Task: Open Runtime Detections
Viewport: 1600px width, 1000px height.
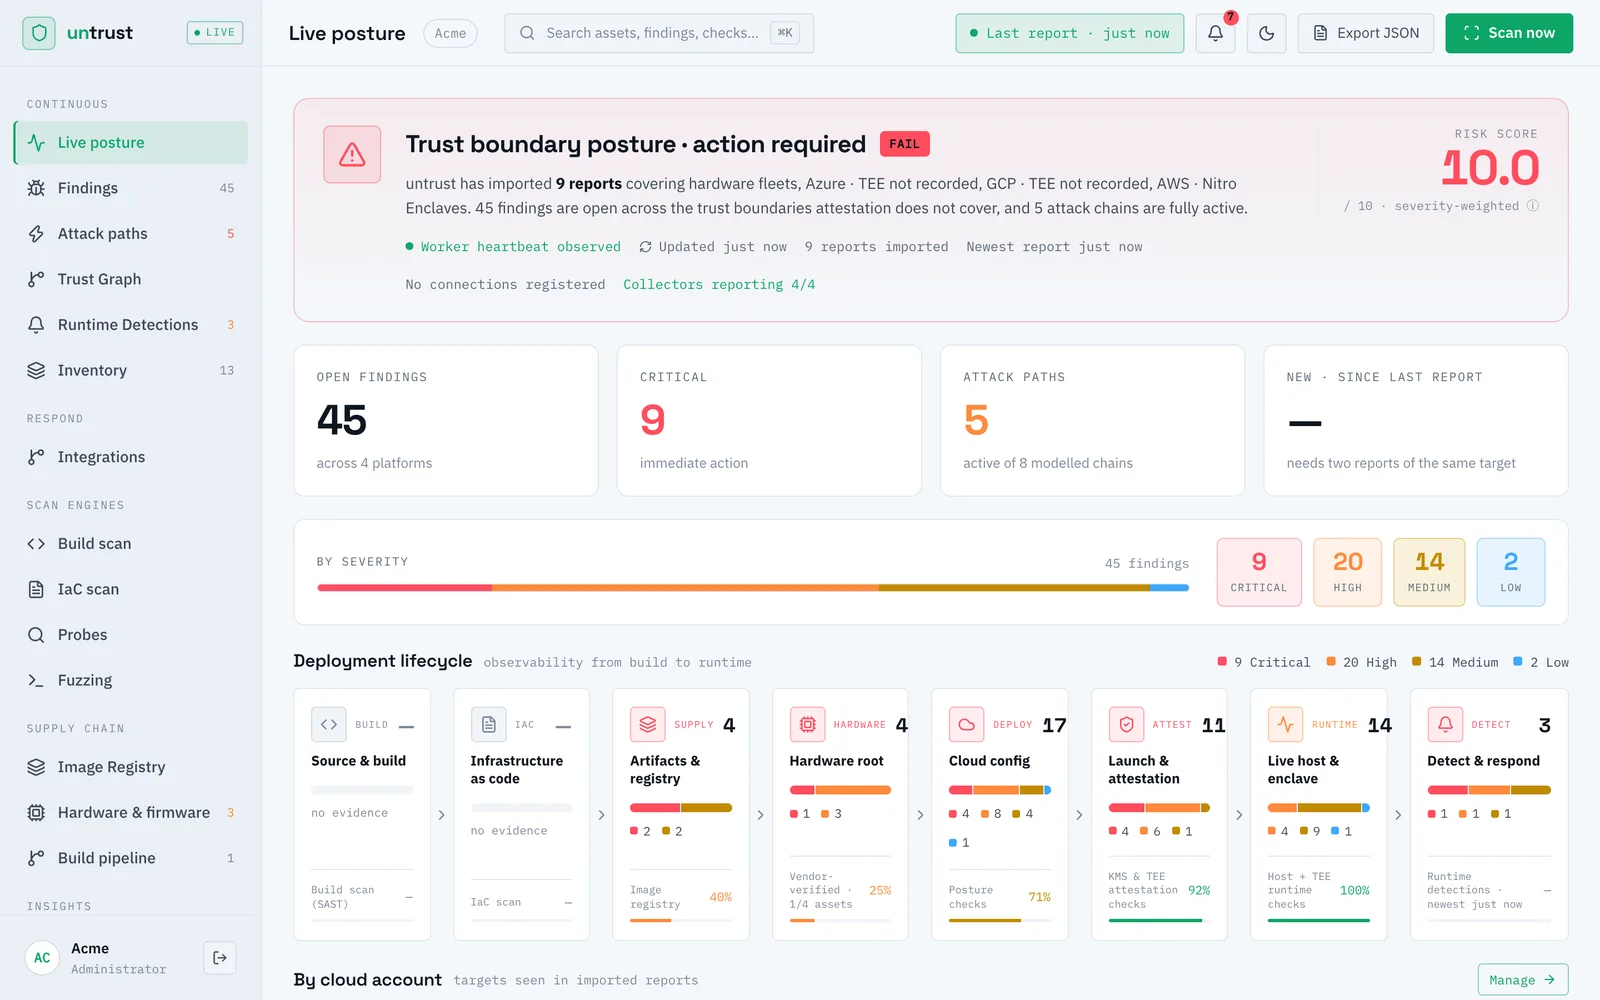Action: [x=131, y=325]
